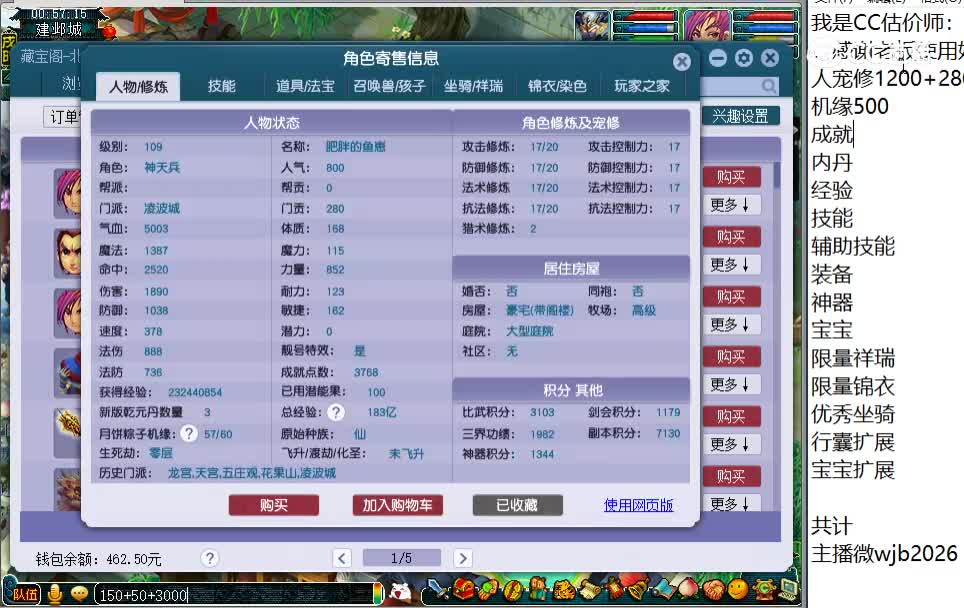Click the player character portrait at top
The image size is (964, 608).
click(592, 25)
